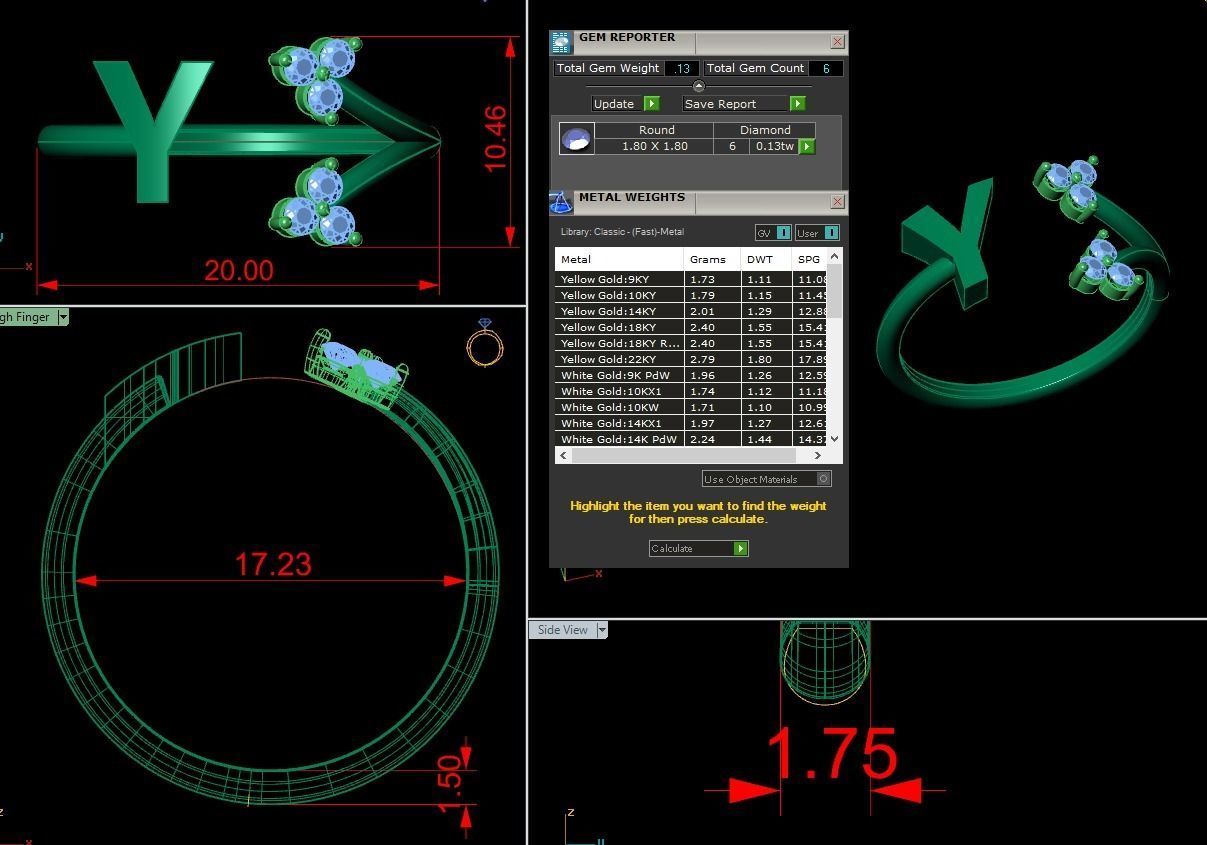Collapse Gem Reporter with the up-arrow handle

click(x=698, y=87)
